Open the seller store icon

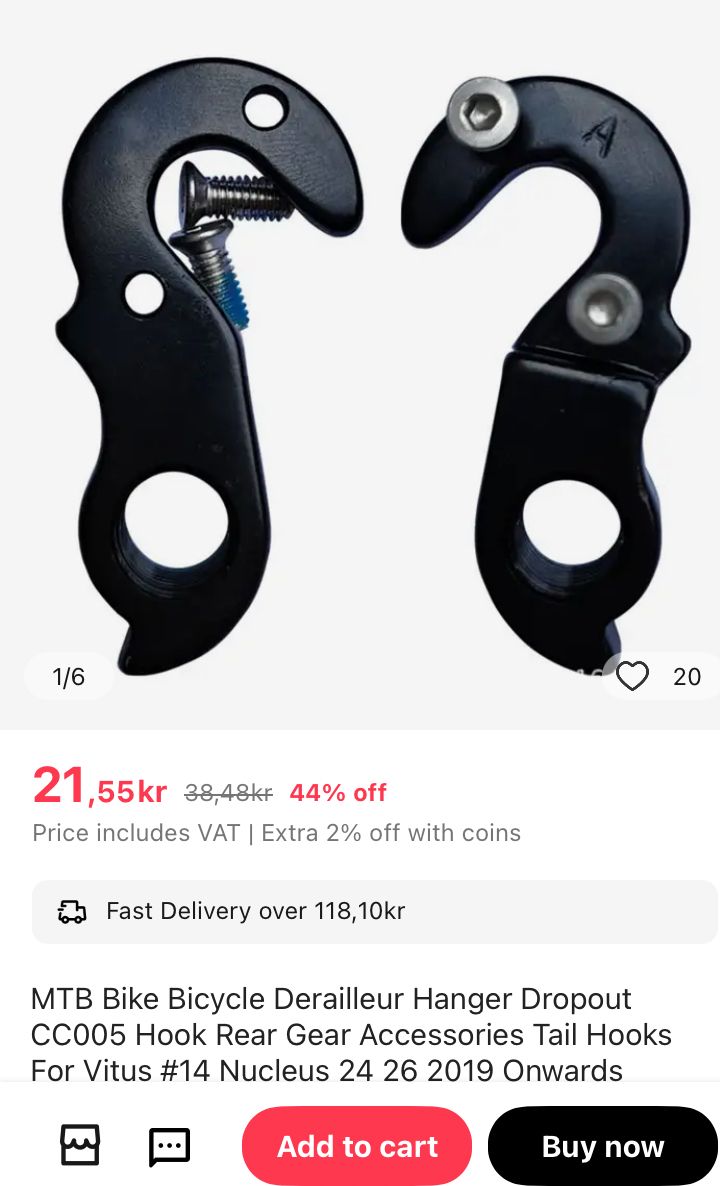pyautogui.click(x=79, y=1145)
